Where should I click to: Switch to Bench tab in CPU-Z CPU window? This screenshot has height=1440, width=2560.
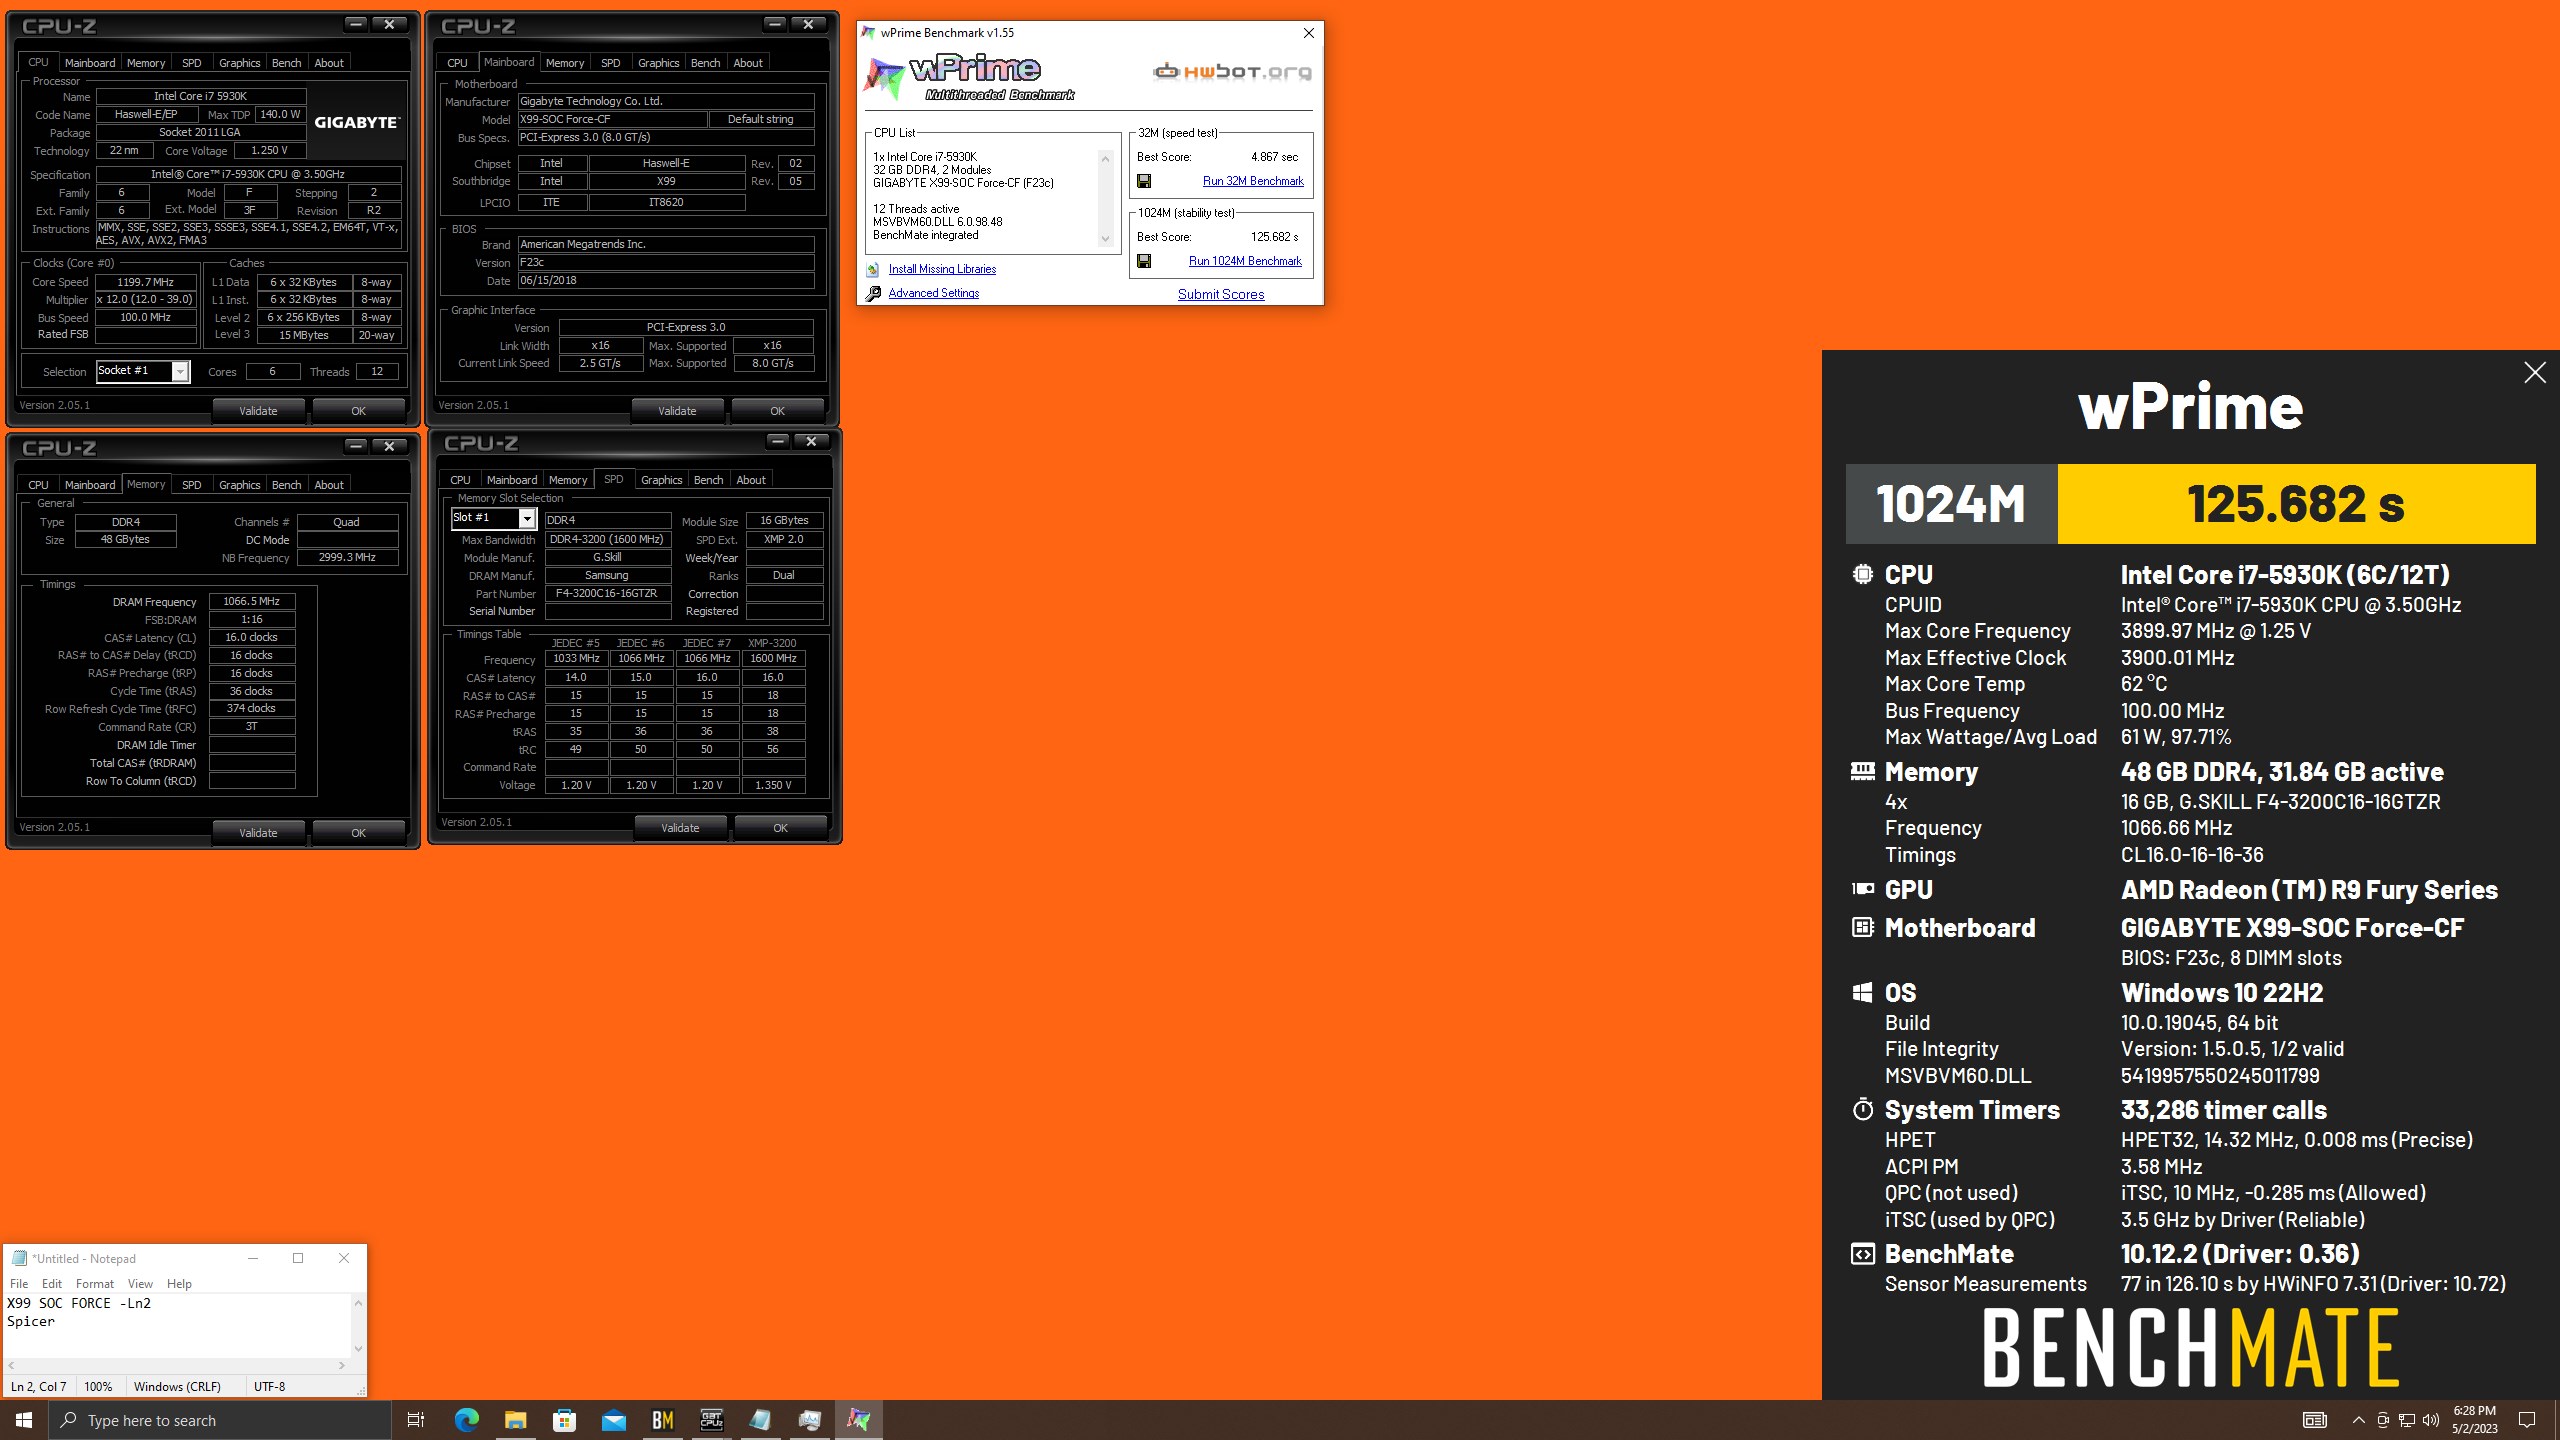click(x=286, y=63)
